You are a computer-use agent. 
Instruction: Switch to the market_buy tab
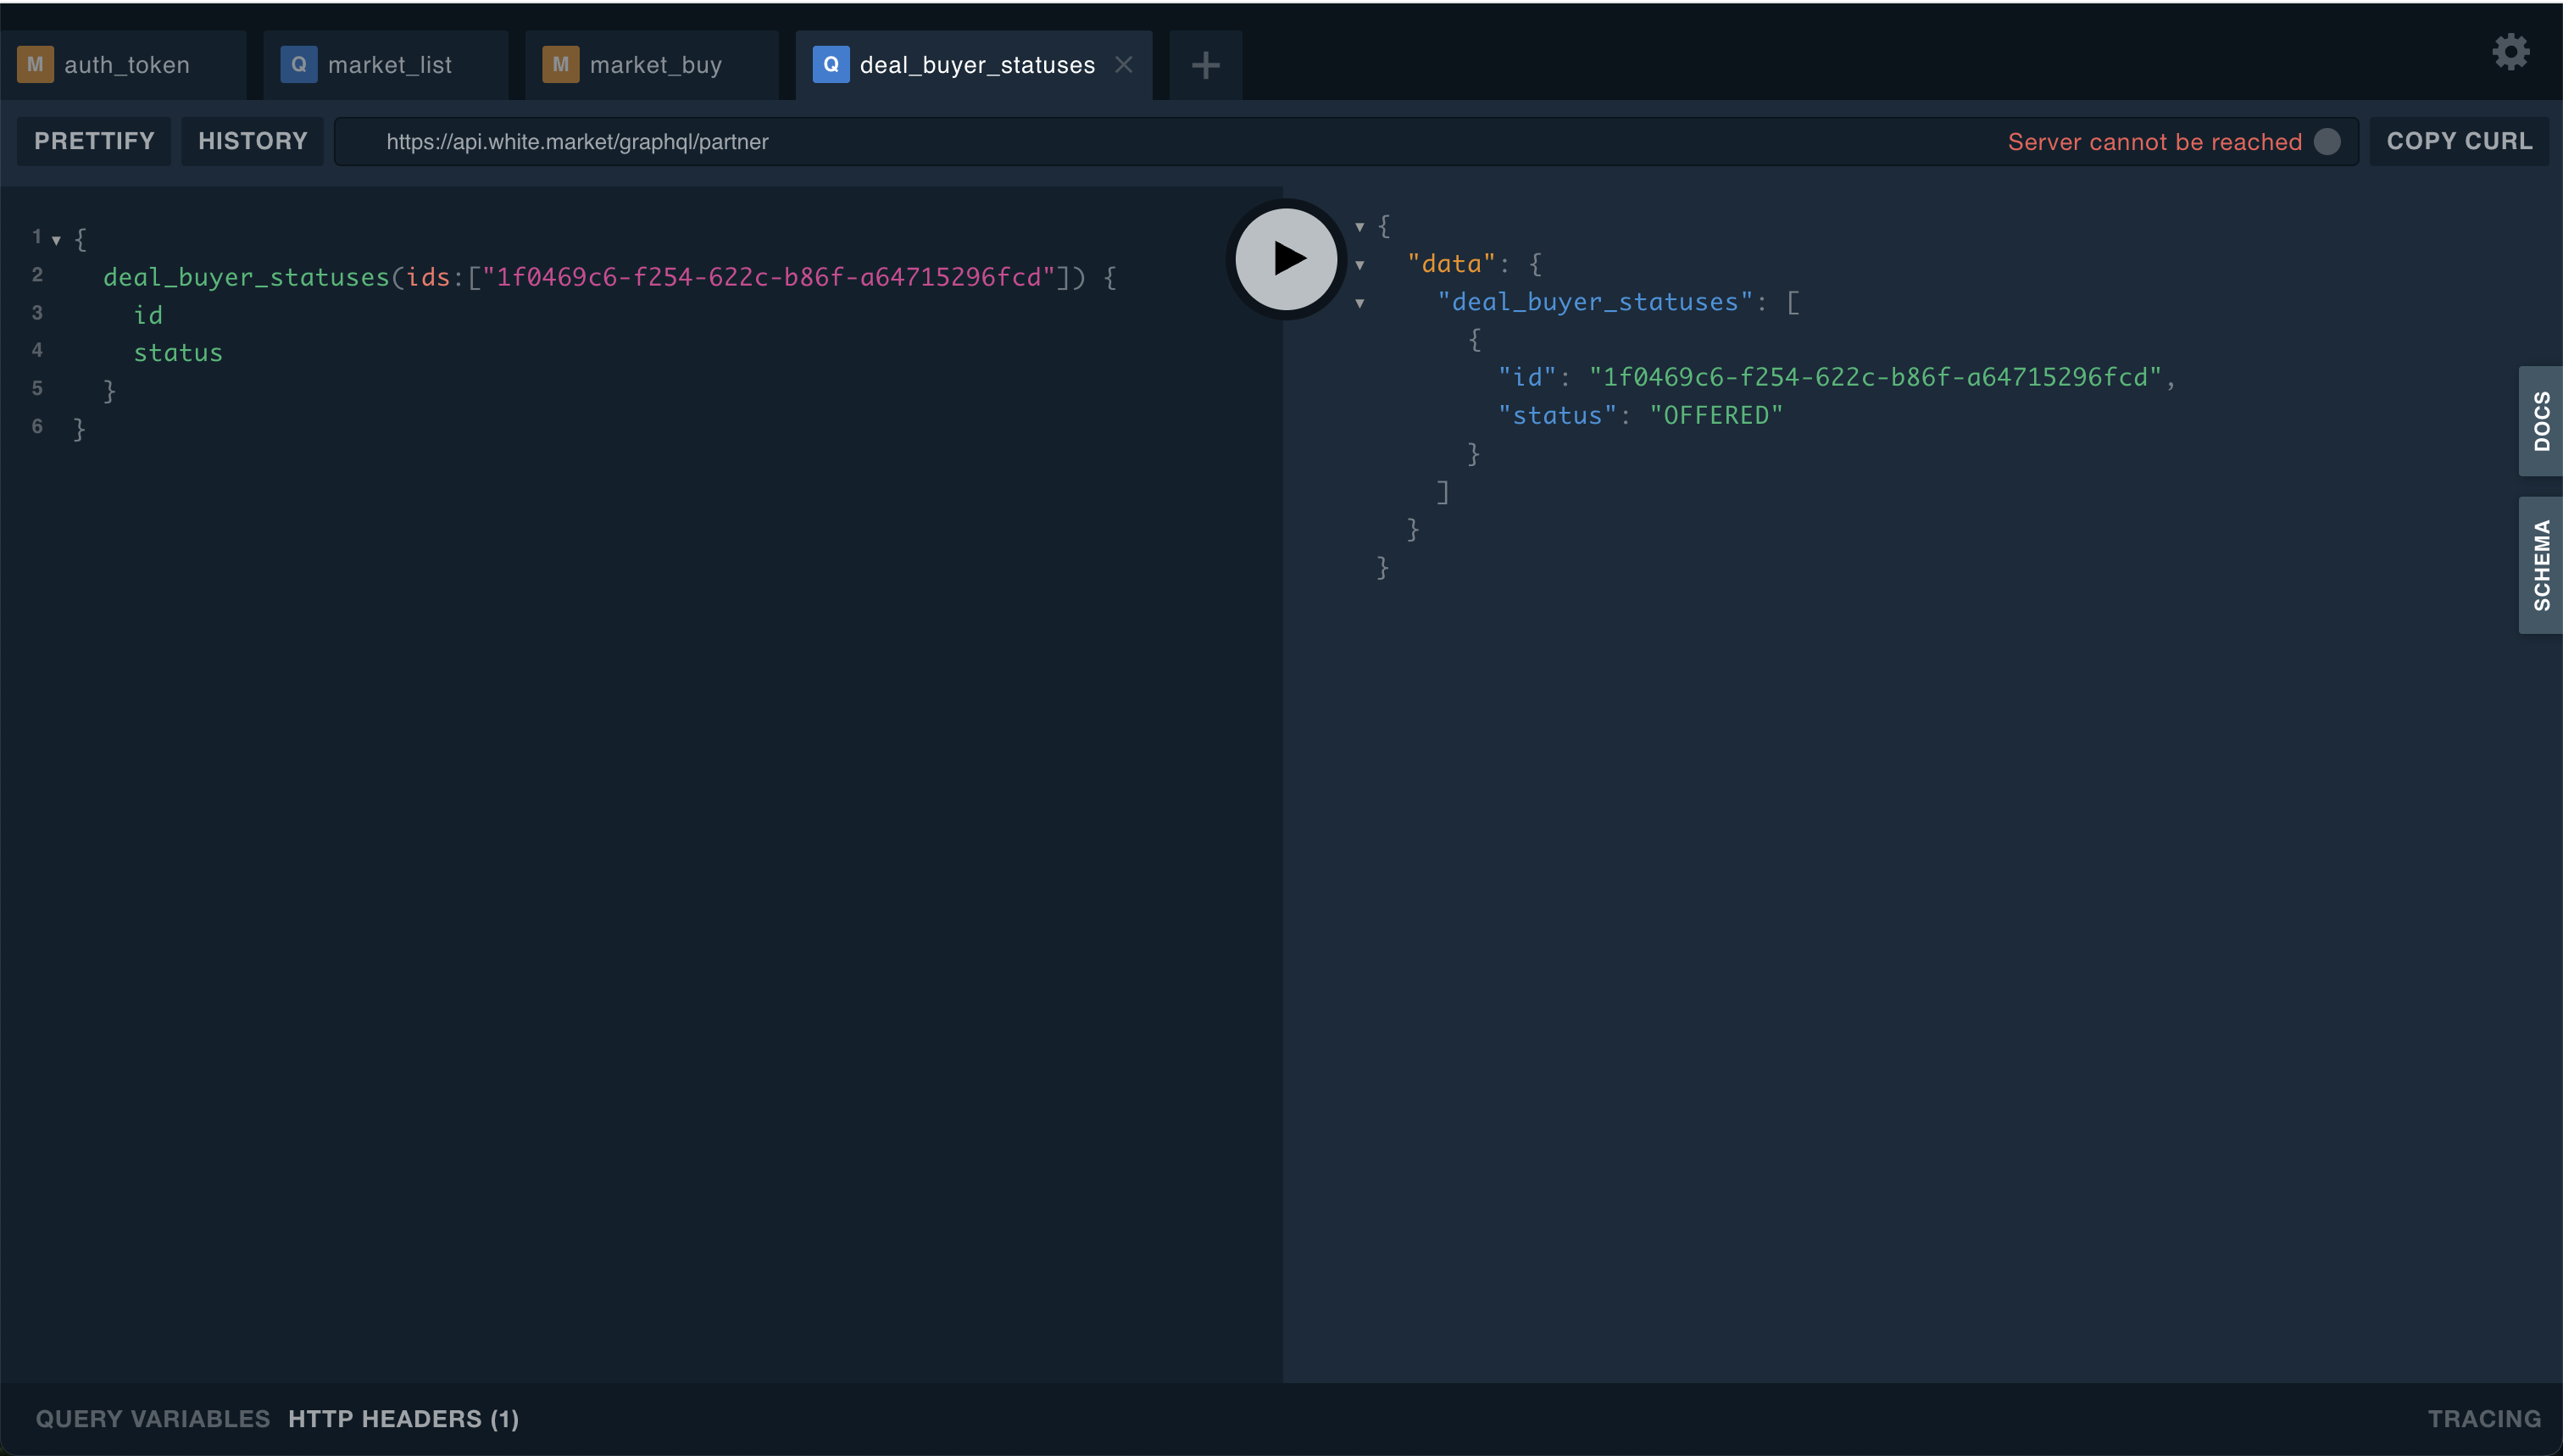pos(652,65)
